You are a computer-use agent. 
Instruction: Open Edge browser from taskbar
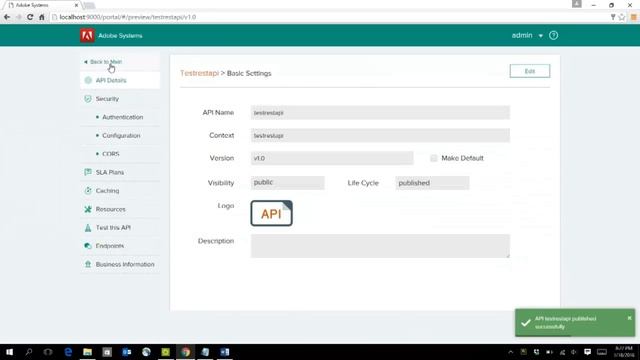pyautogui.click(x=68, y=352)
